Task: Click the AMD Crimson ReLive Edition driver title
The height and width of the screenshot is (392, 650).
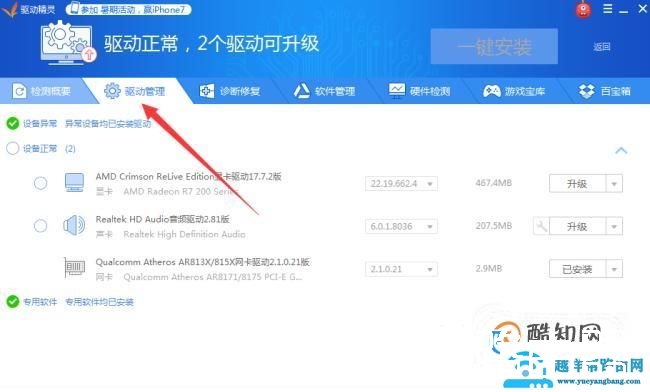Action: pos(189,177)
